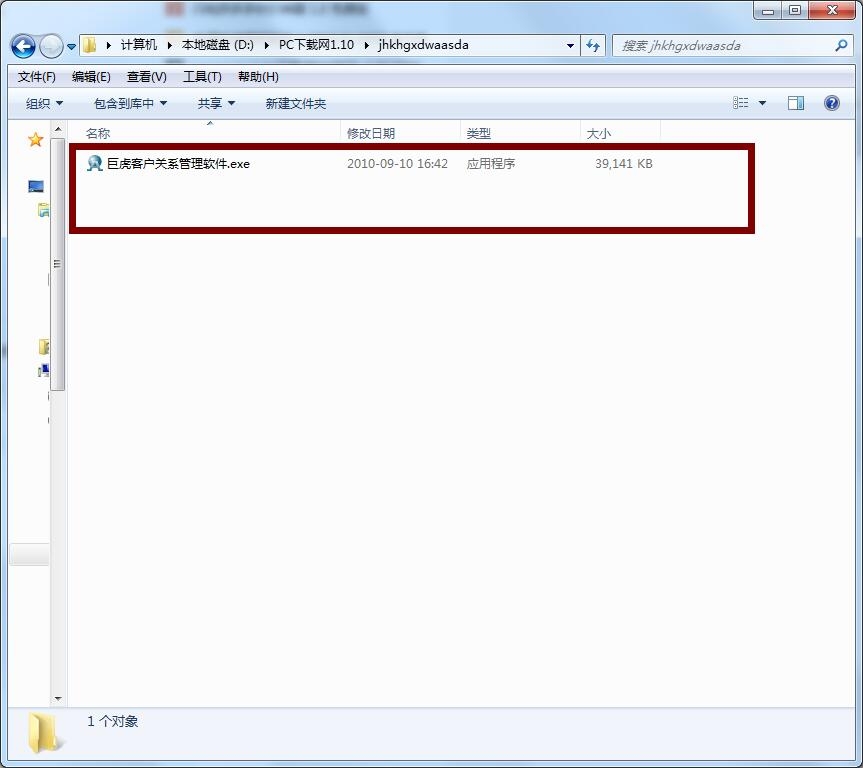This screenshot has width=863, height=768.
Task: Click the 巨虎客户关系管理软件 exe file icon
Action: click(95, 163)
